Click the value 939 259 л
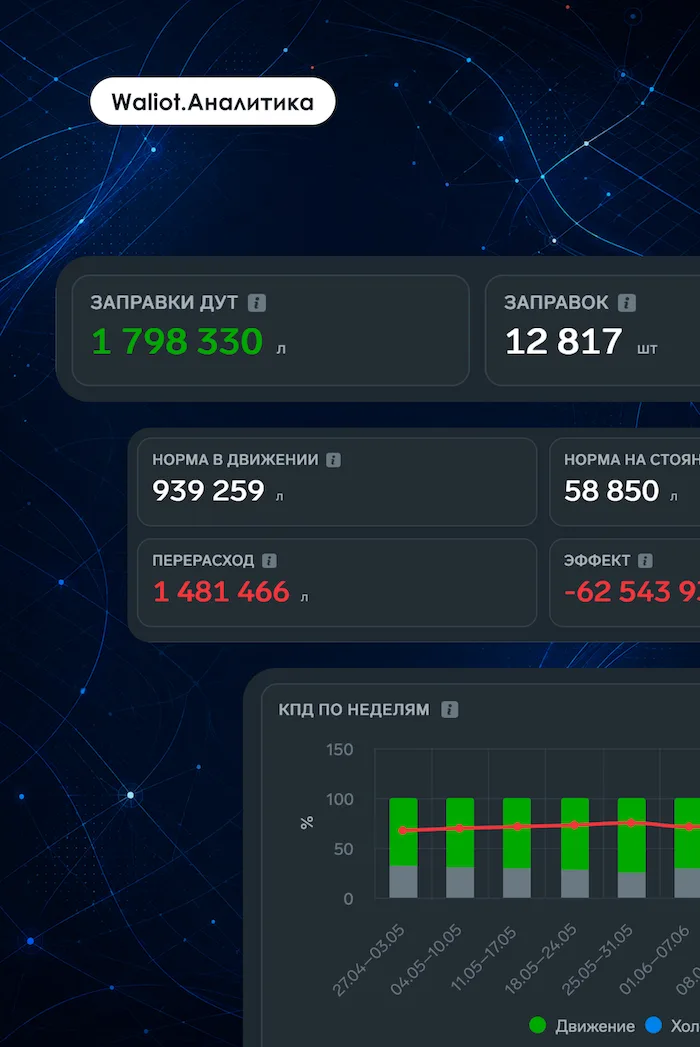This screenshot has height=1047, width=700. pos(218,491)
